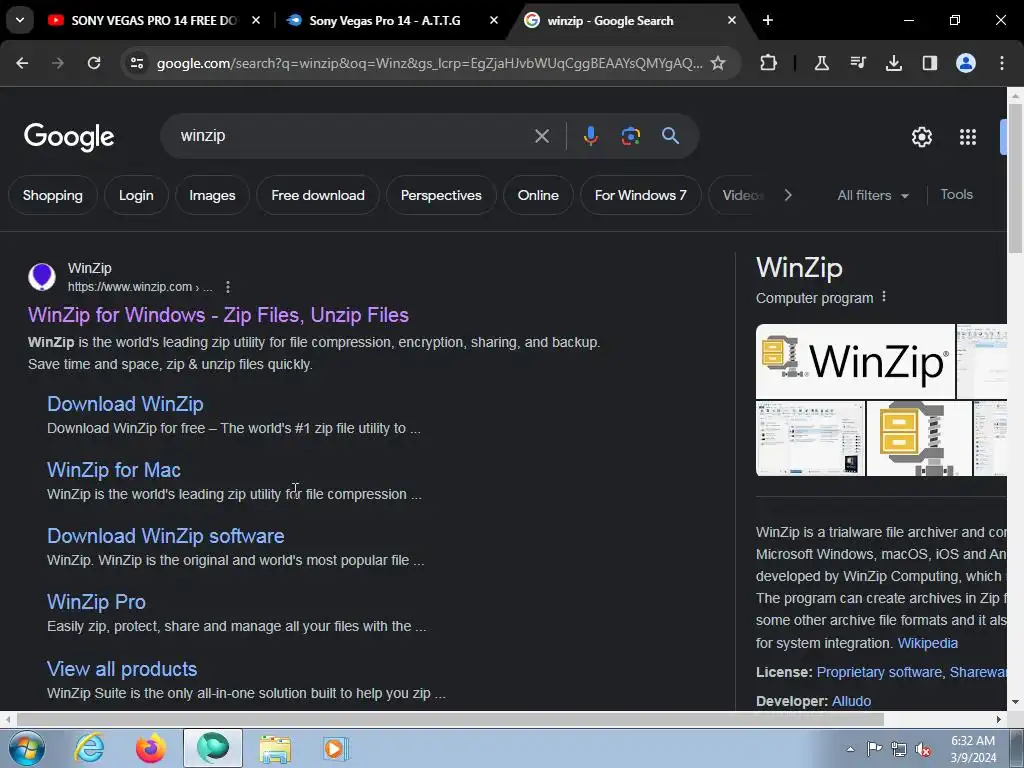Start voice search with microphone icon
1024x768 pixels.
tap(590, 136)
